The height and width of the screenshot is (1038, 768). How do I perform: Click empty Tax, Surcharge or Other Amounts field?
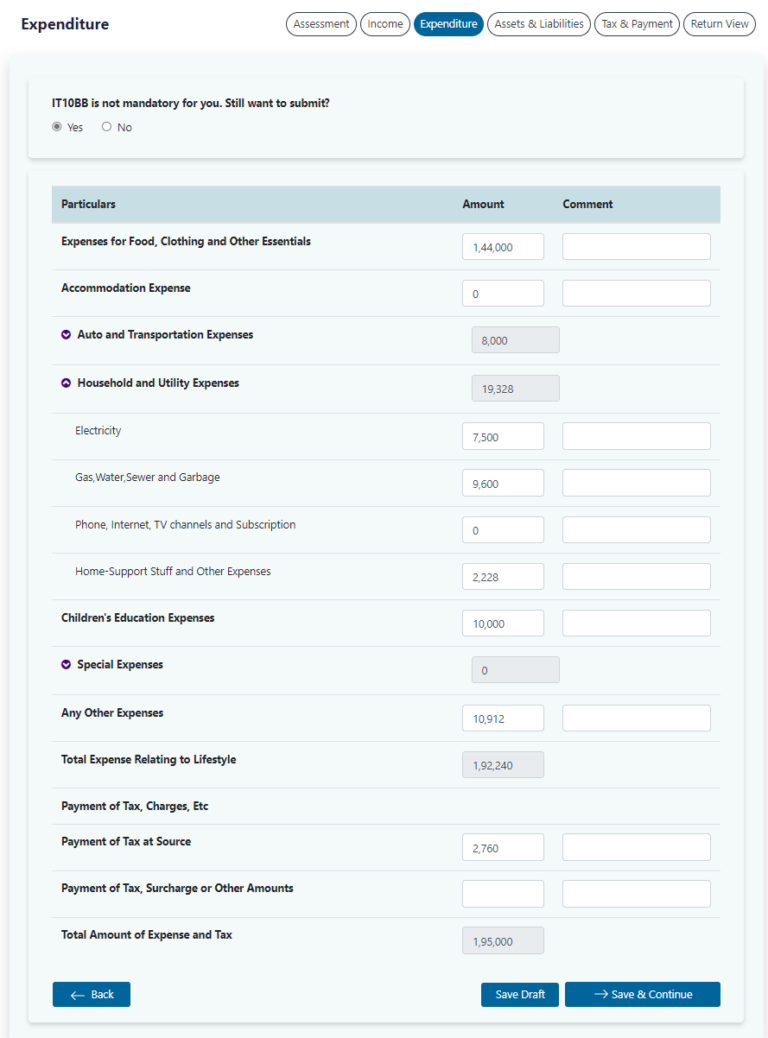click(502, 893)
